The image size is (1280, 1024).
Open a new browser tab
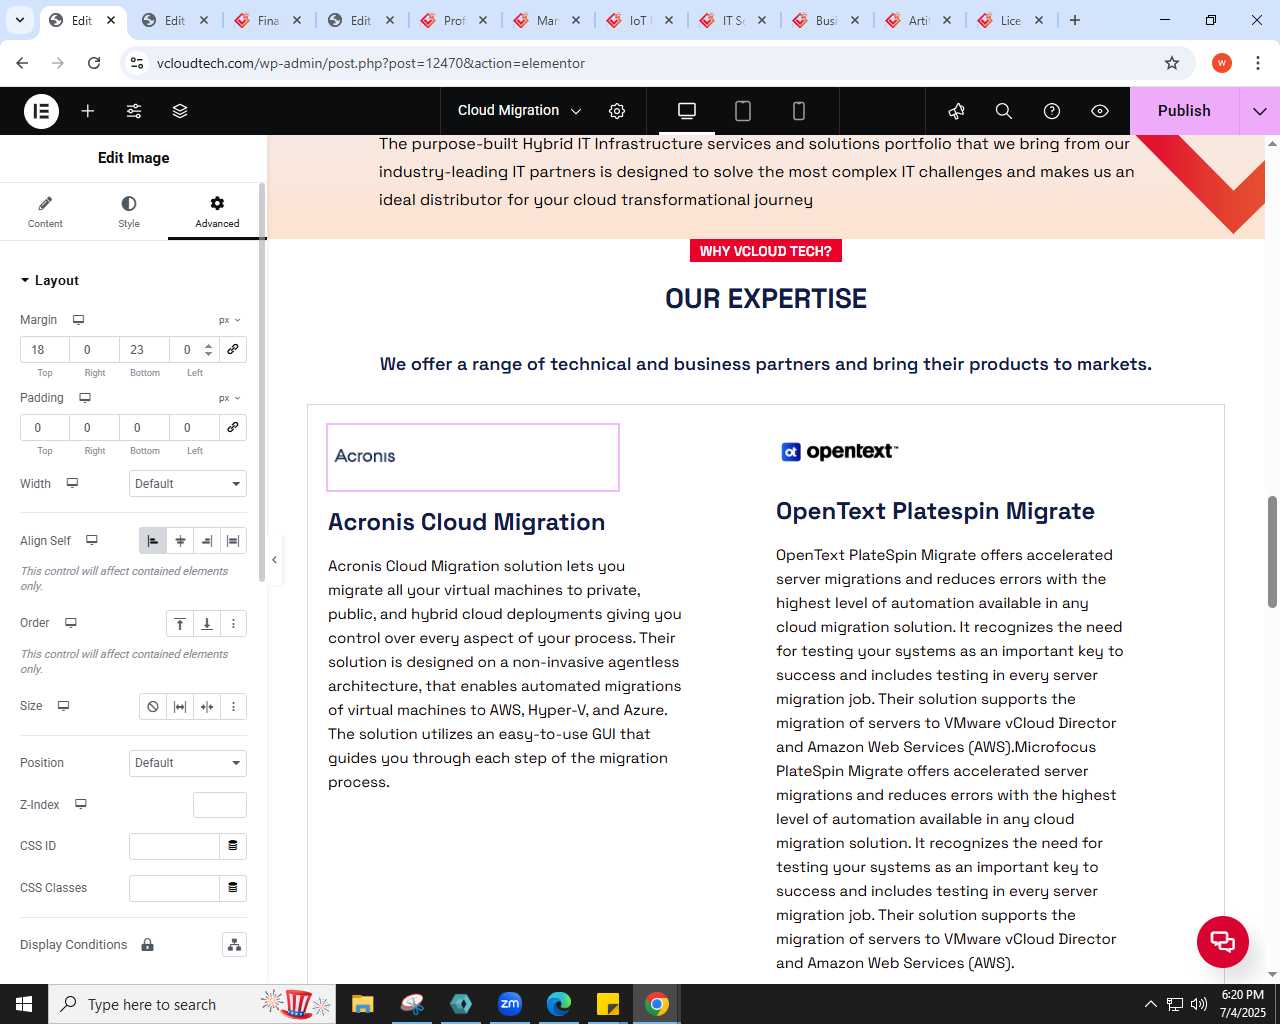pyautogui.click(x=1075, y=20)
